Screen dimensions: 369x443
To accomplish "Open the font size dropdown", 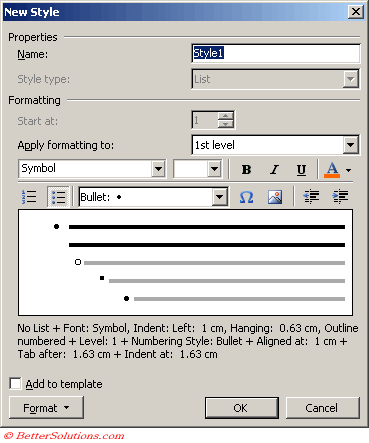I will click(215, 169).
